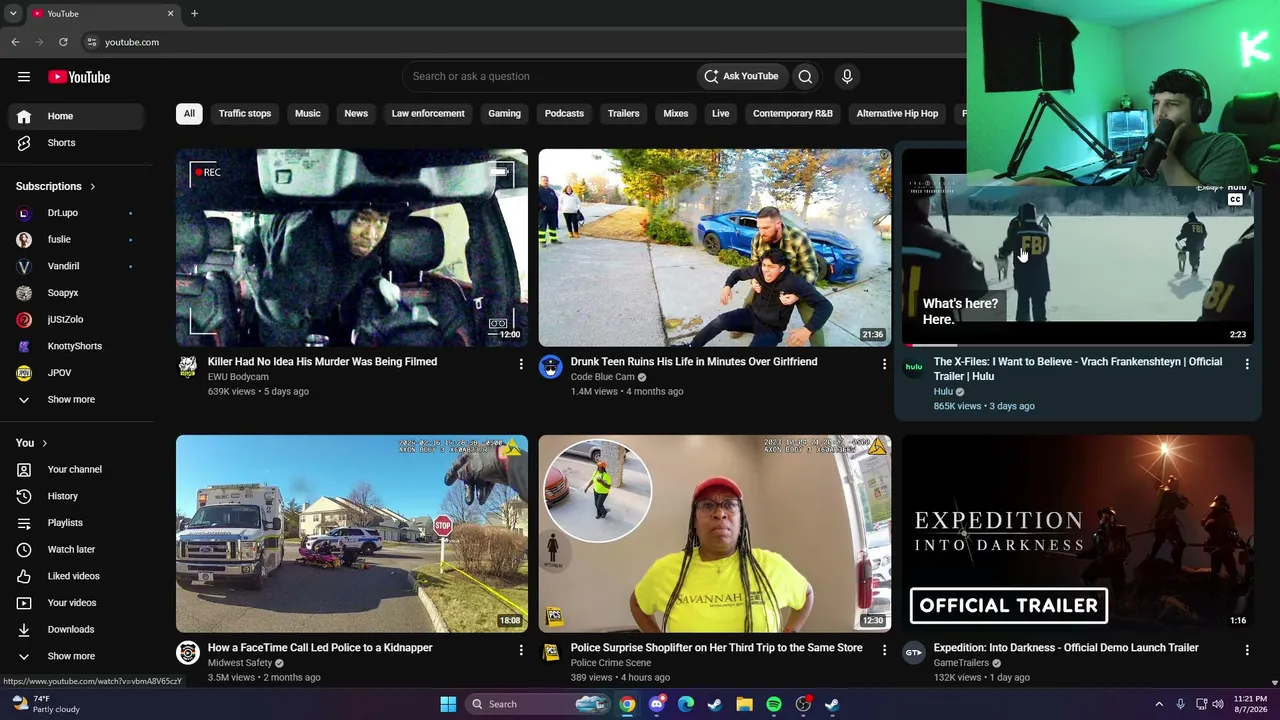1280x720 pixels.
Task: Select the Gaming filter chip
Action: click(x=504, y=113)
